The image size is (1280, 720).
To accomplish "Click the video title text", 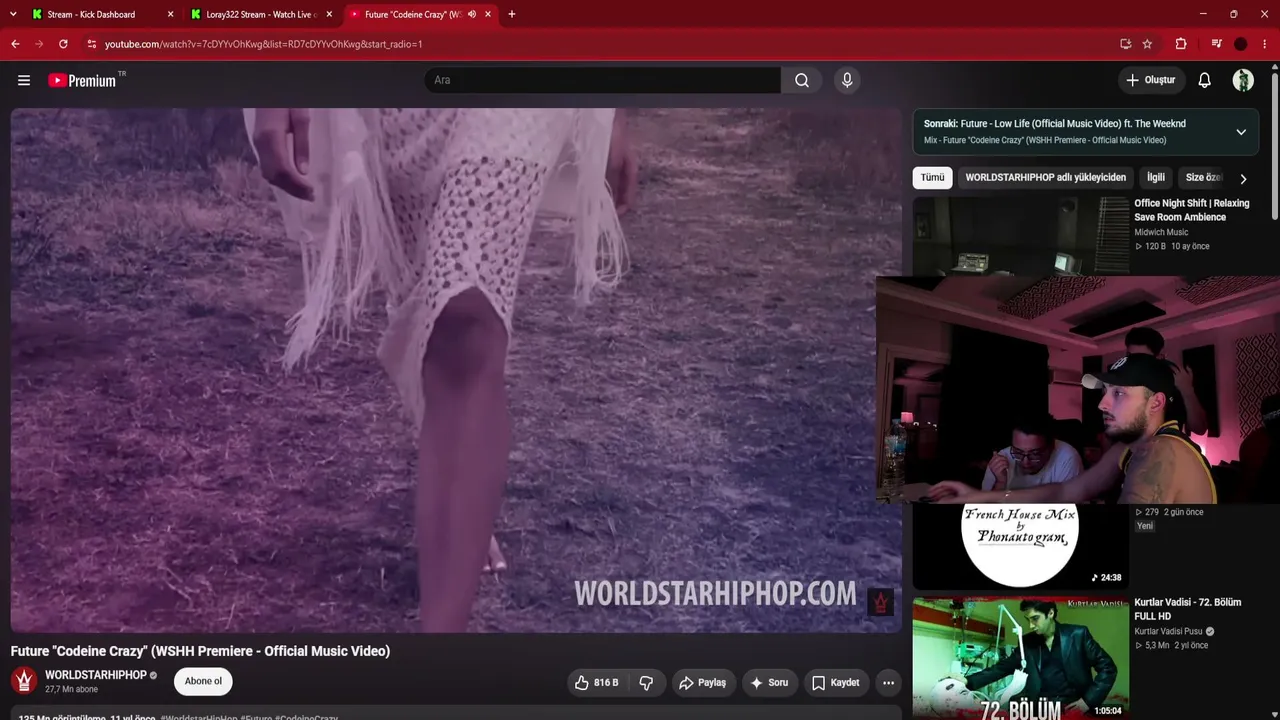I will (200, 651).
